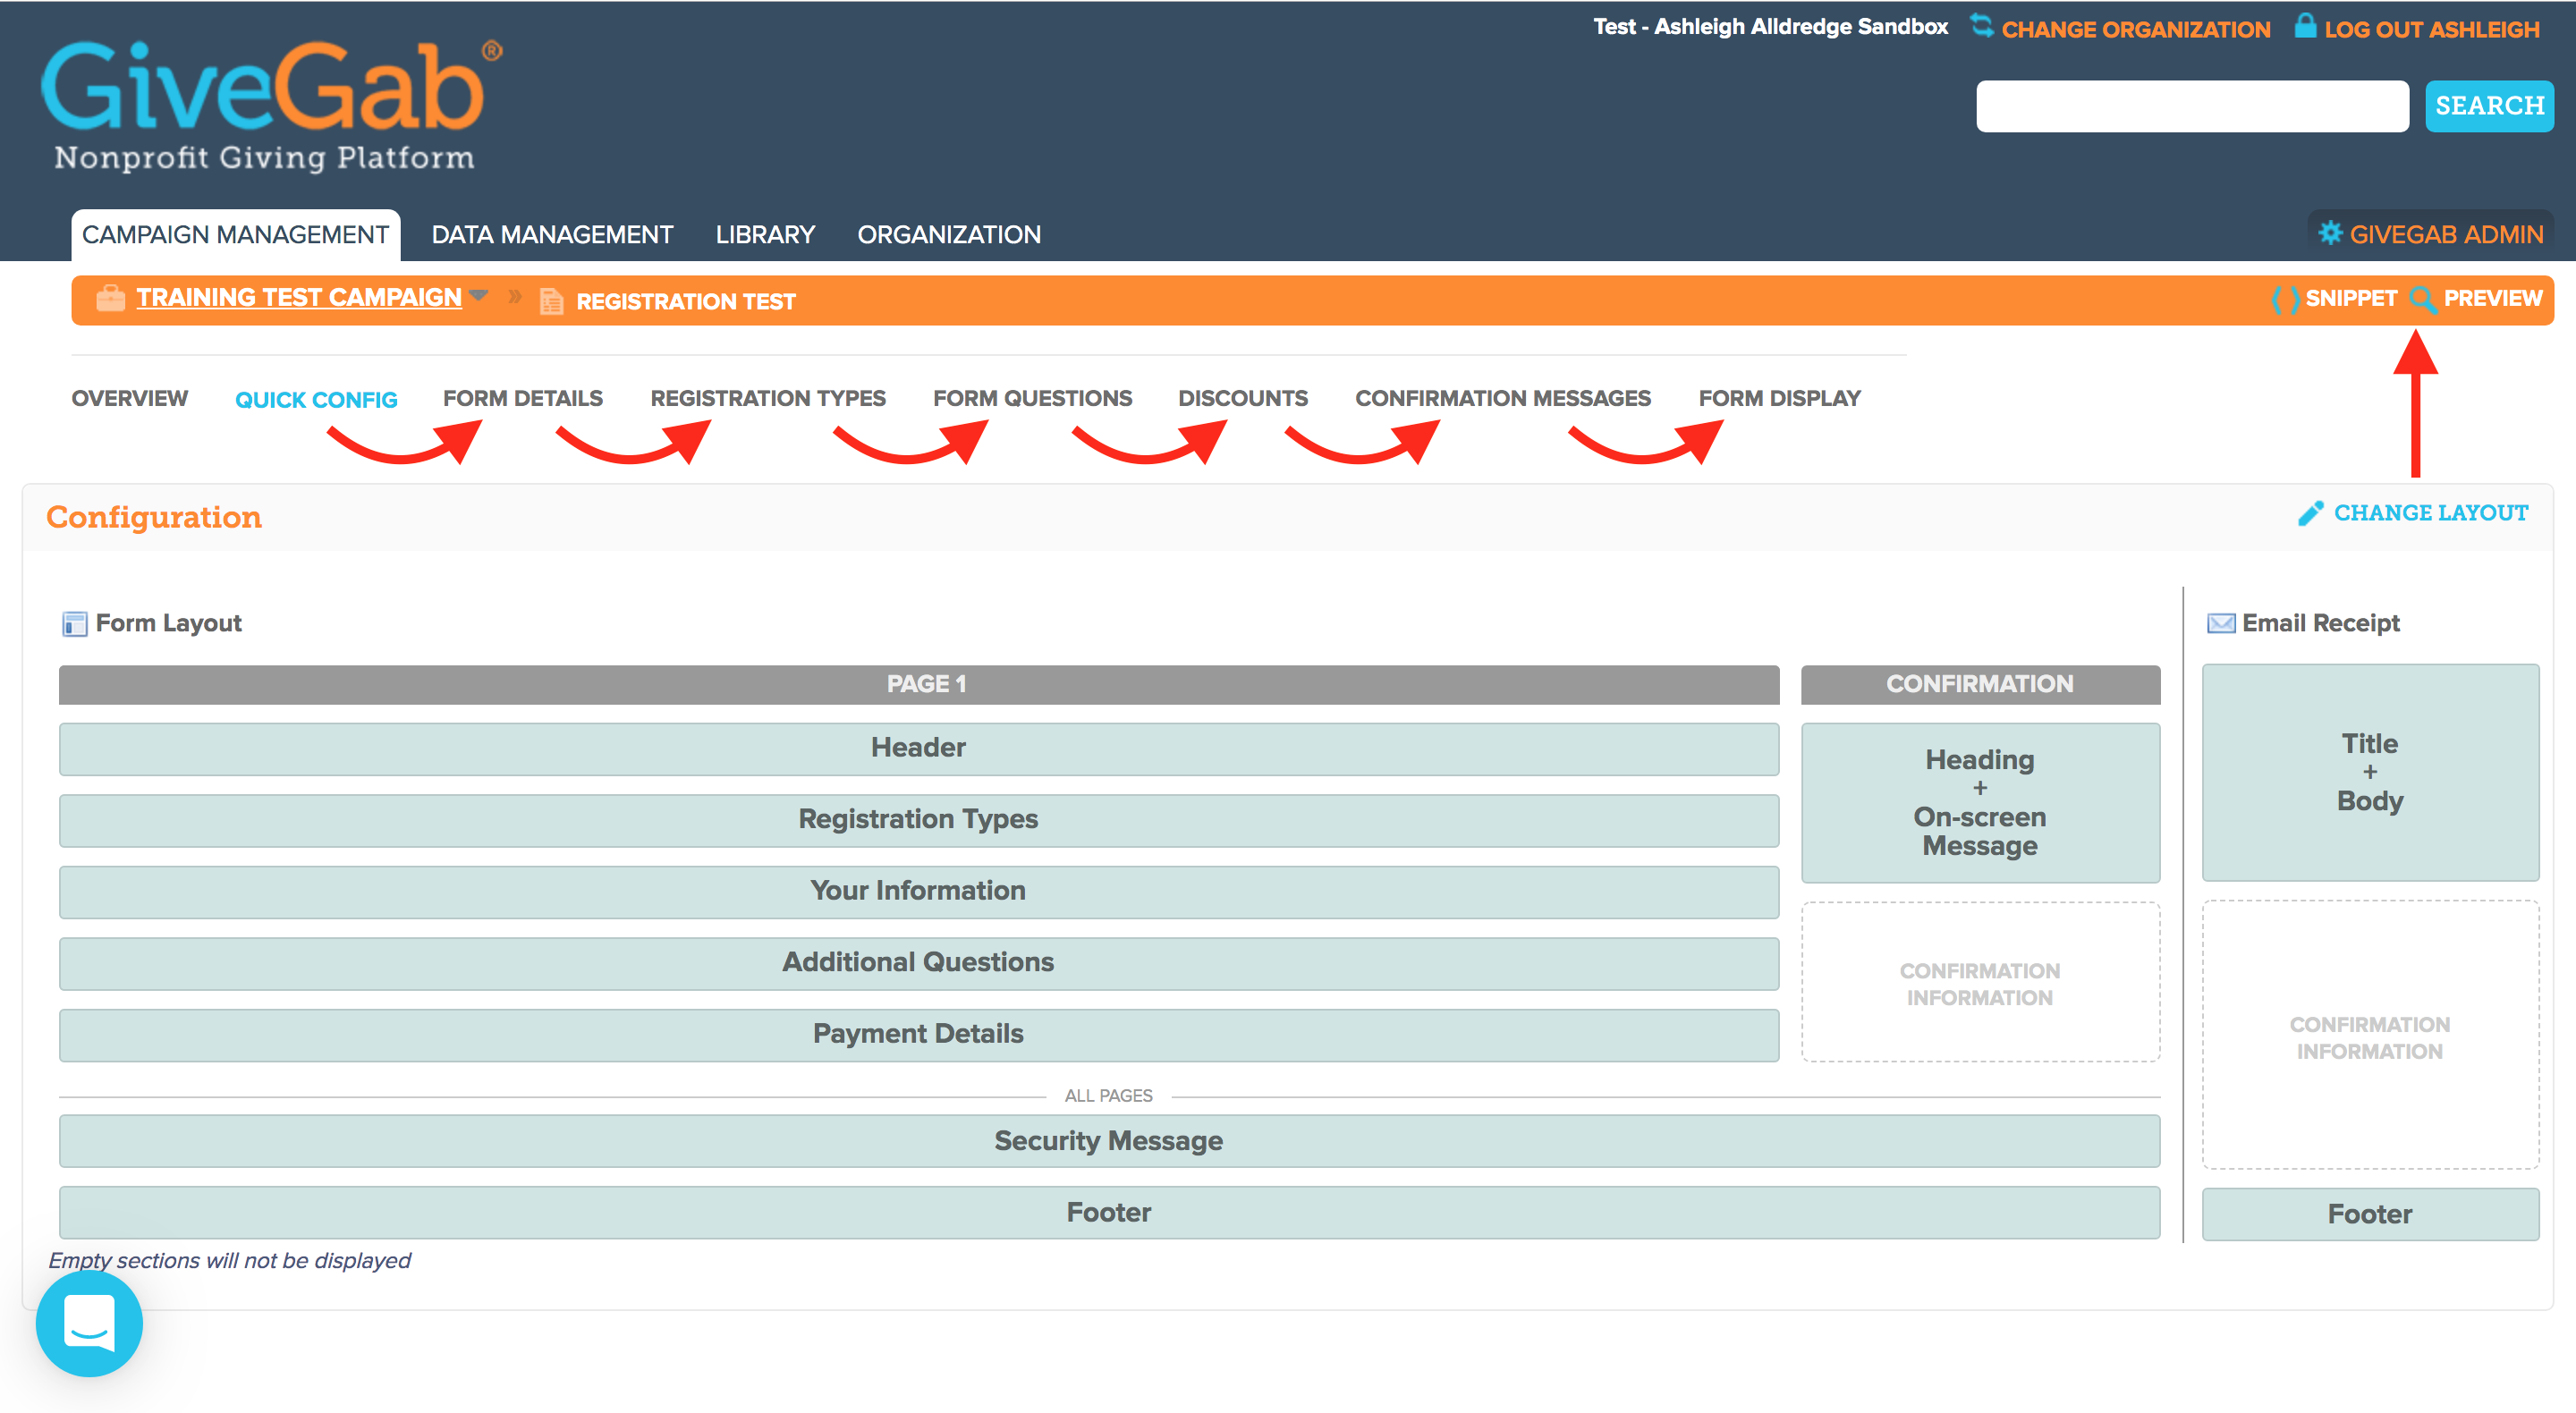This screenshot has height=1413, width=2576.
Task: Click the Preview link
Action: pyautogui.click(x=2492, y=298)
